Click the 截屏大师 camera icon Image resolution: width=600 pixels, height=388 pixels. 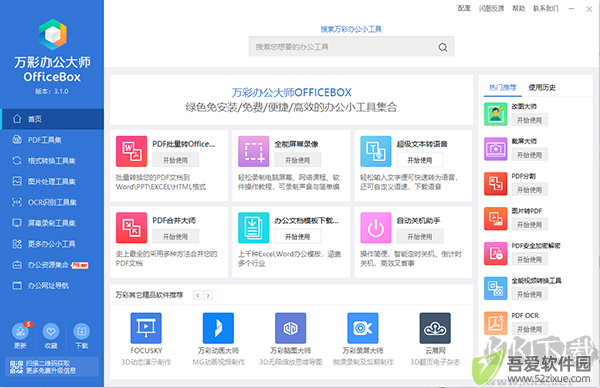[496, 149]
